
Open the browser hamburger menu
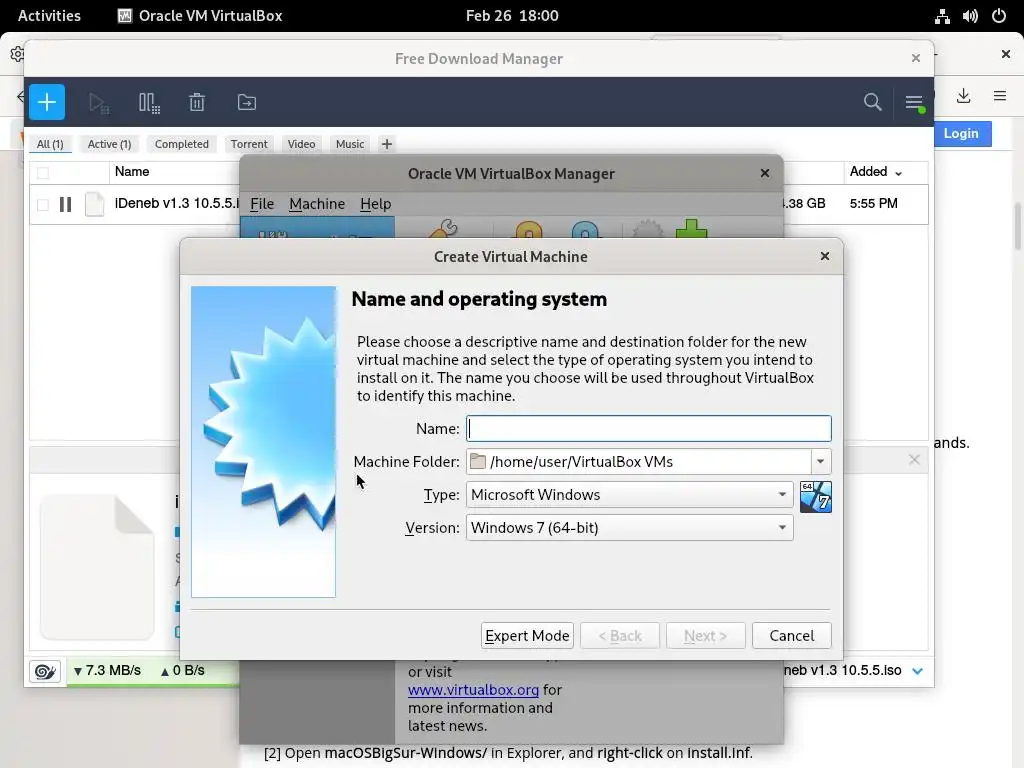(x=999, y=96)
